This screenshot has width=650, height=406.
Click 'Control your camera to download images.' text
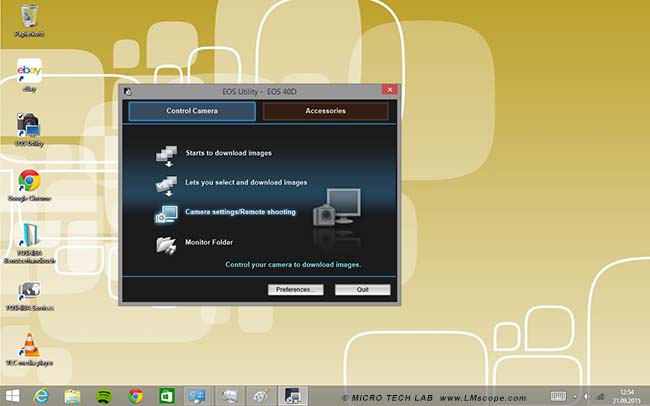pos(293,265)
